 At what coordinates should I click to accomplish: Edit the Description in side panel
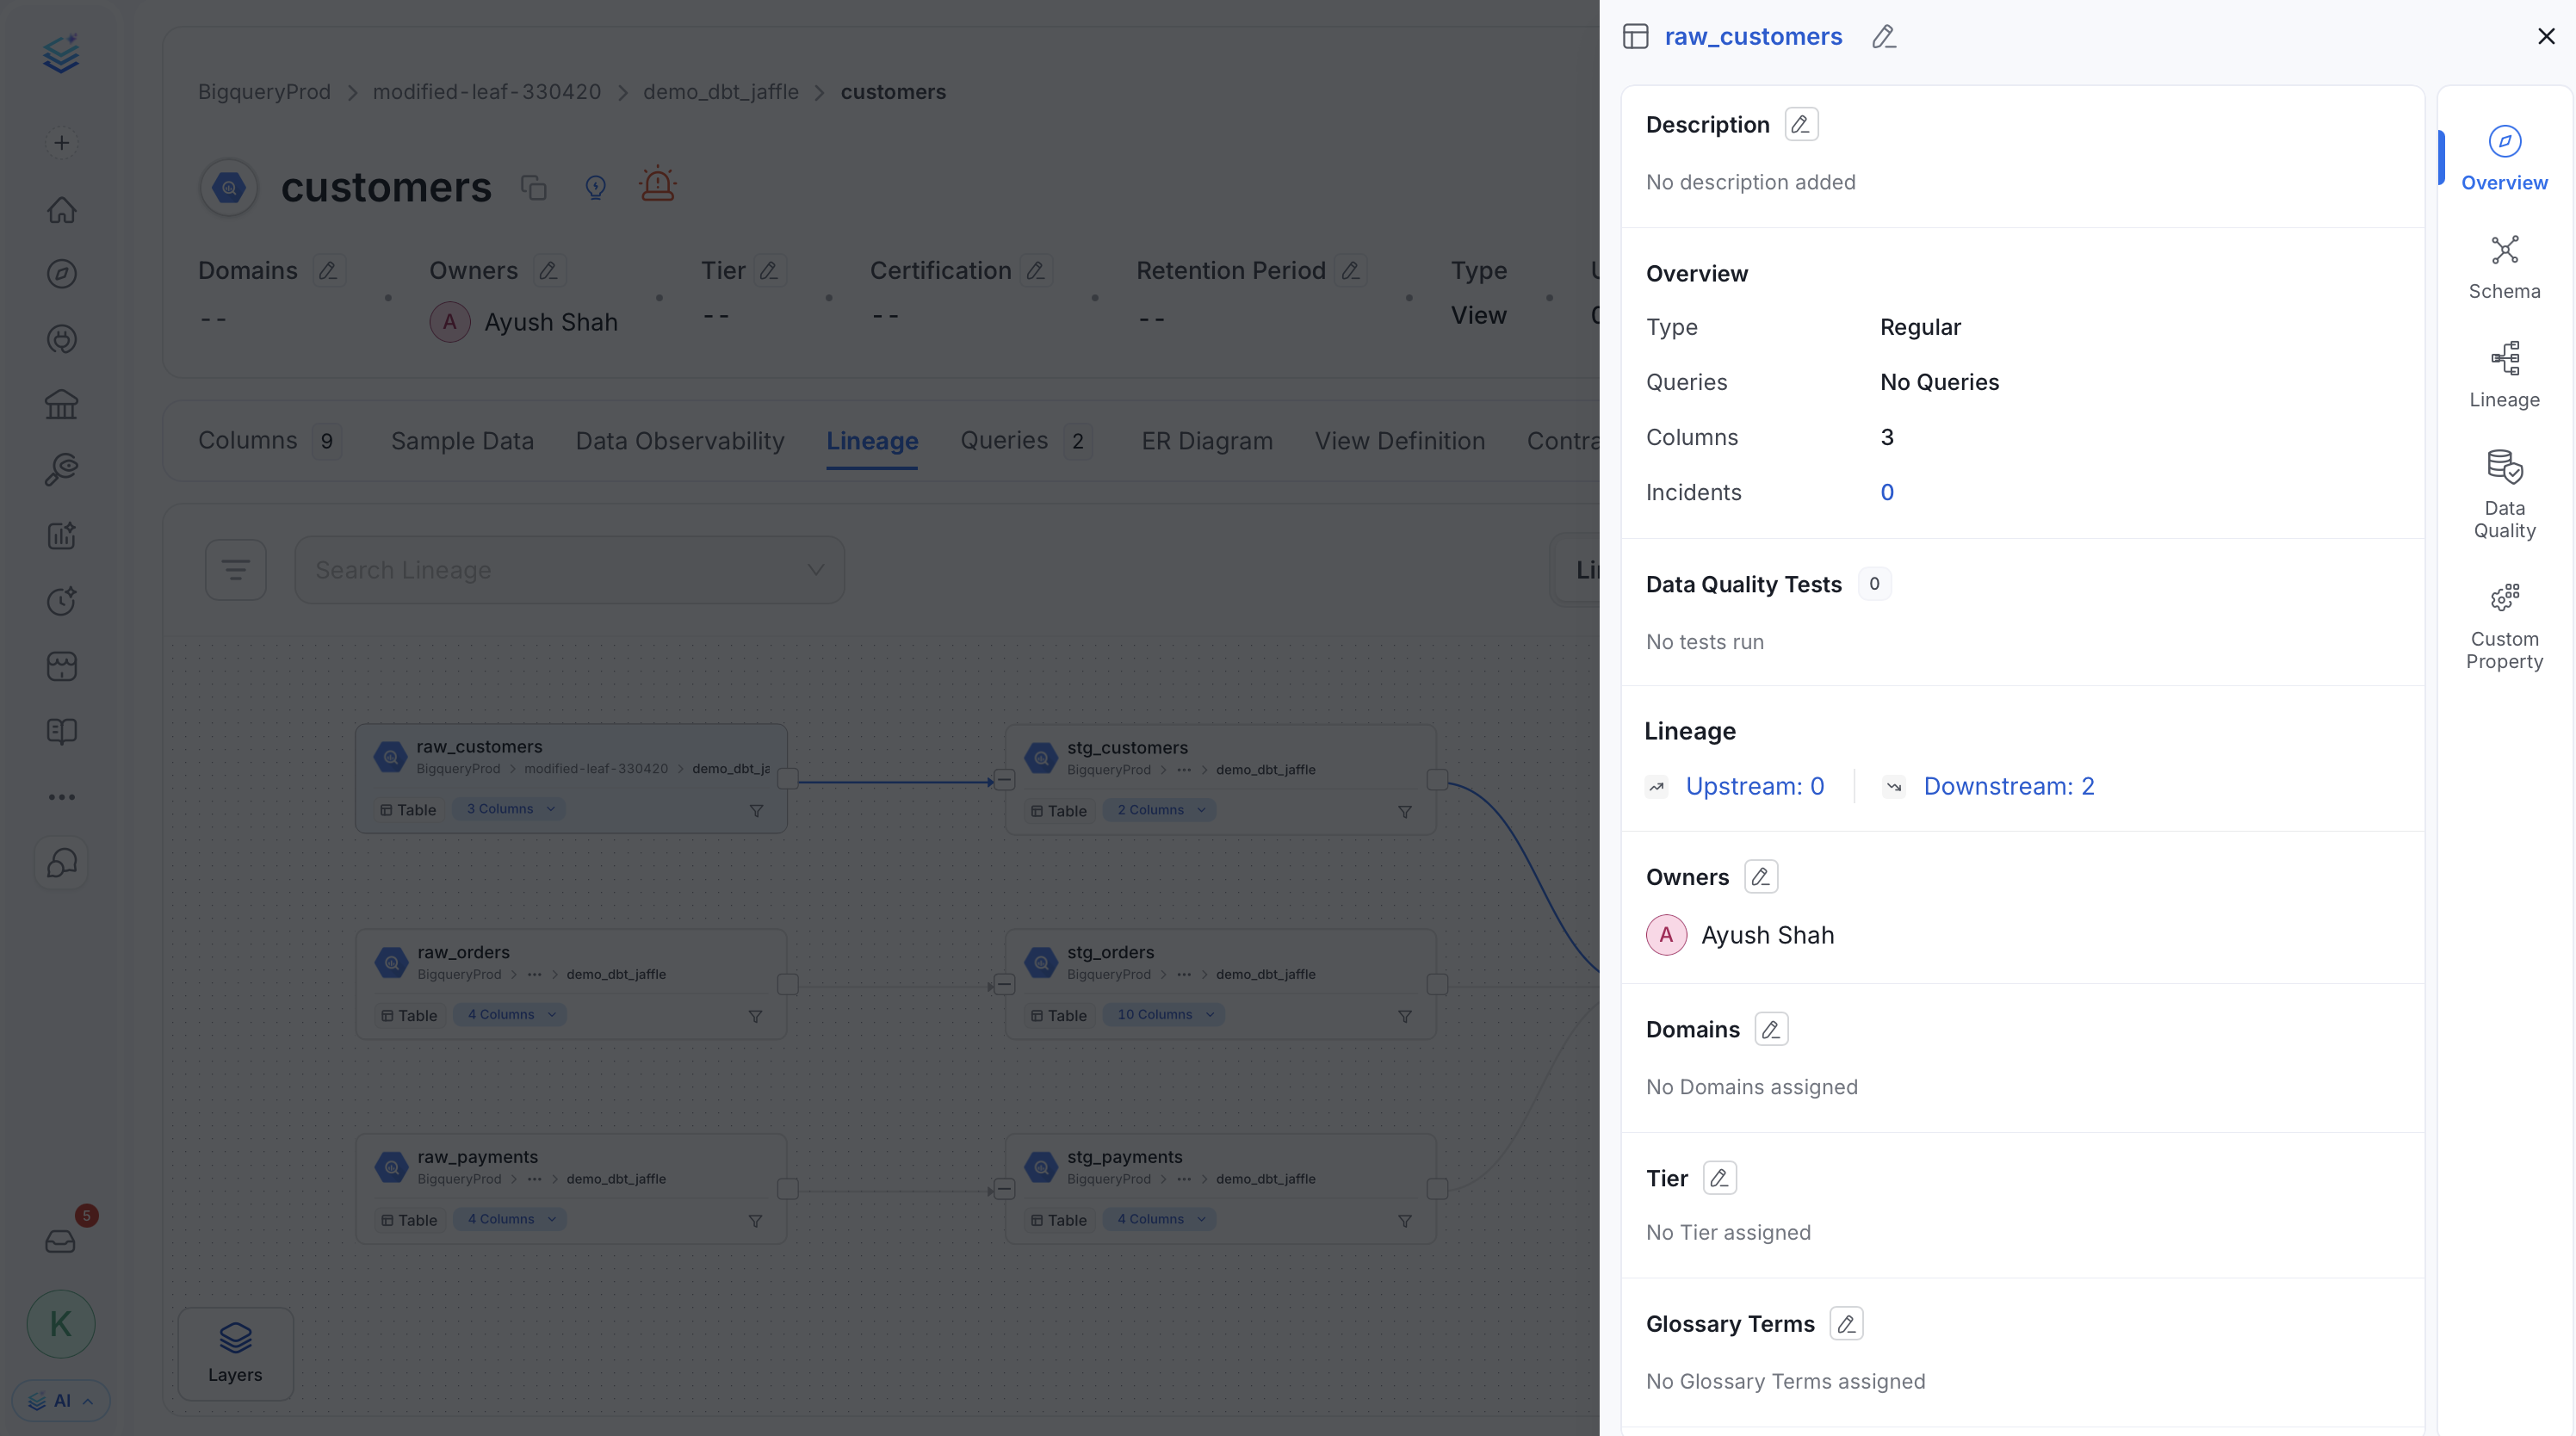[x=1801, y=124]
